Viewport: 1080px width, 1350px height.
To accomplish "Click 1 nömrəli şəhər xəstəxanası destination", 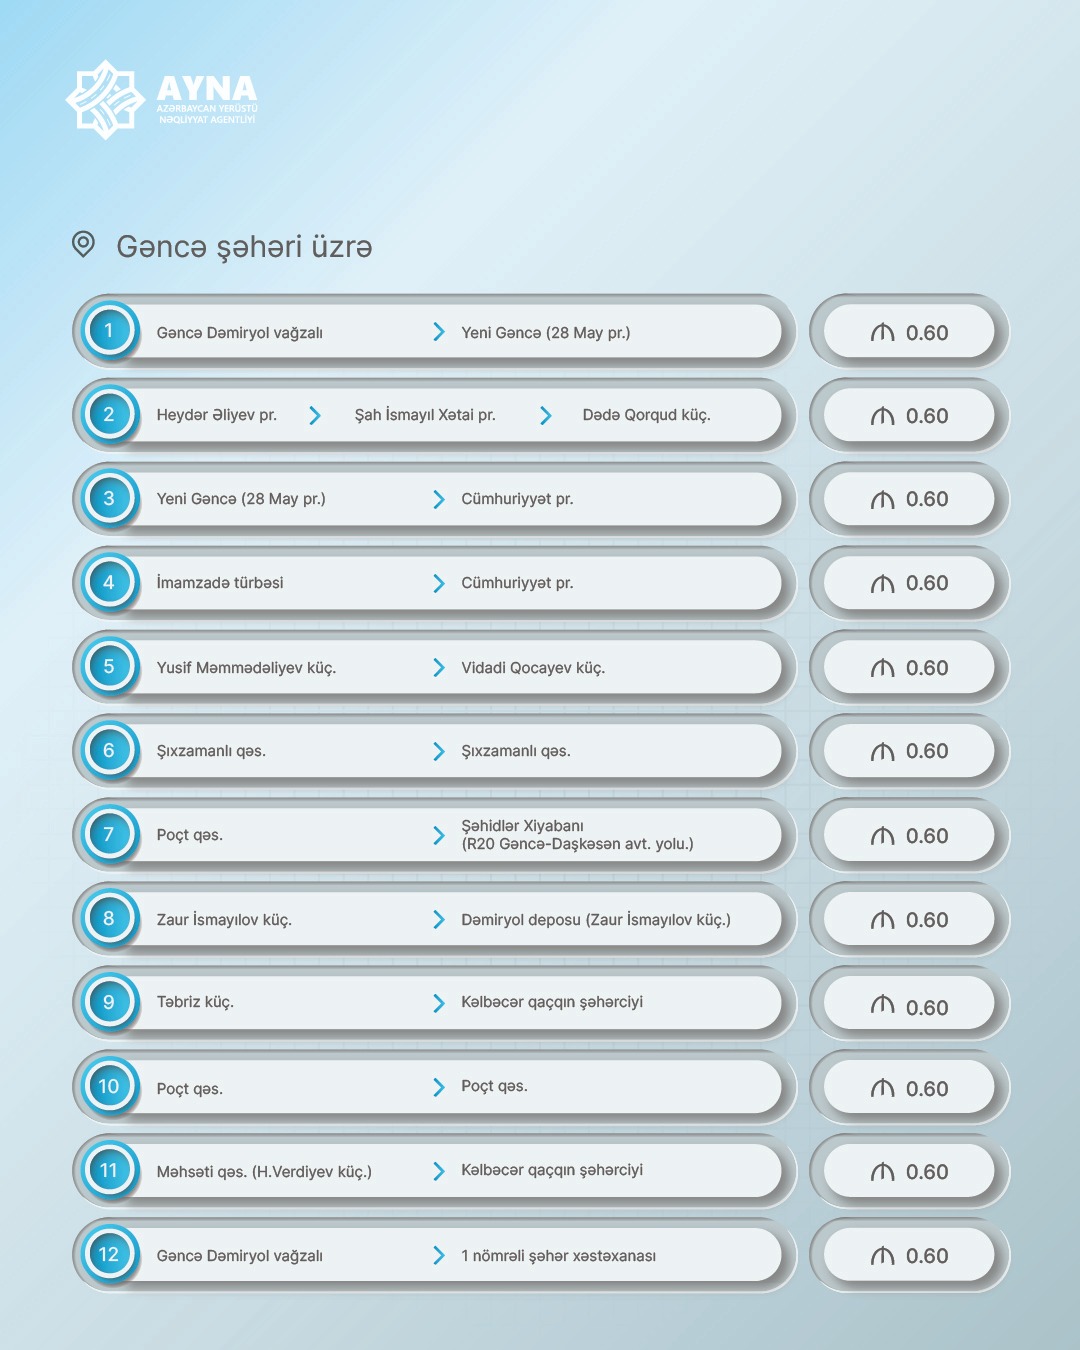I will tap(558, 1256).
